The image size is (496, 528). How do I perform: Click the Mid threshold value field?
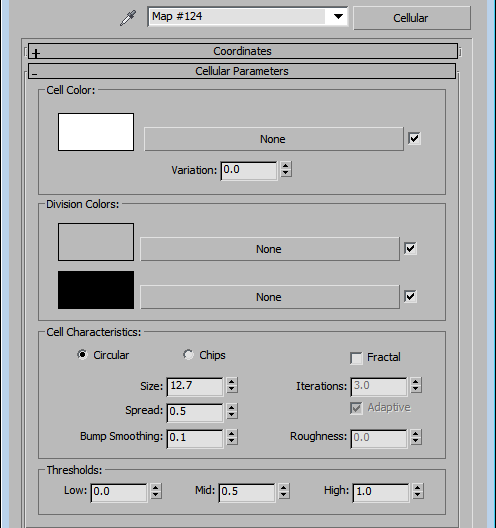click(247, 492)
